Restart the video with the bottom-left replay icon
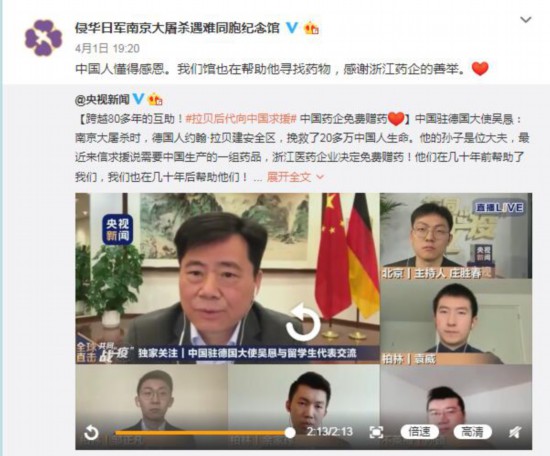The width and height of the screenshot is (550, 456). pos(91,432)
